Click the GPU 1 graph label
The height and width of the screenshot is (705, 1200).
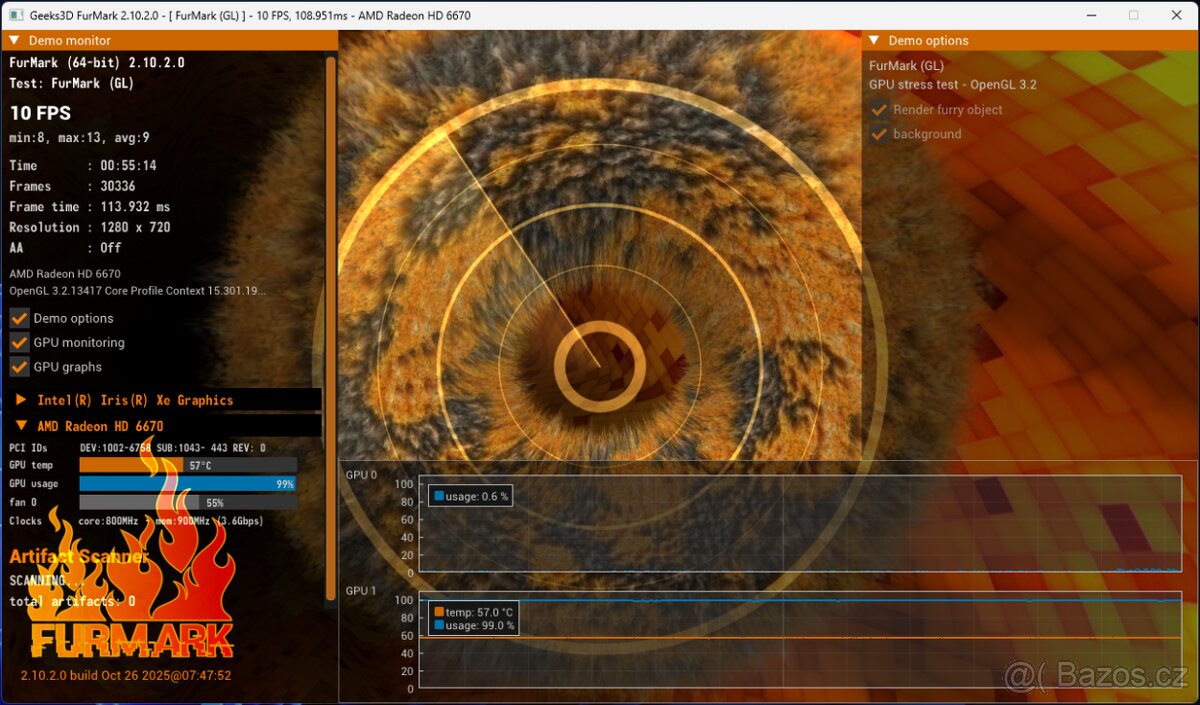point(361,591)
